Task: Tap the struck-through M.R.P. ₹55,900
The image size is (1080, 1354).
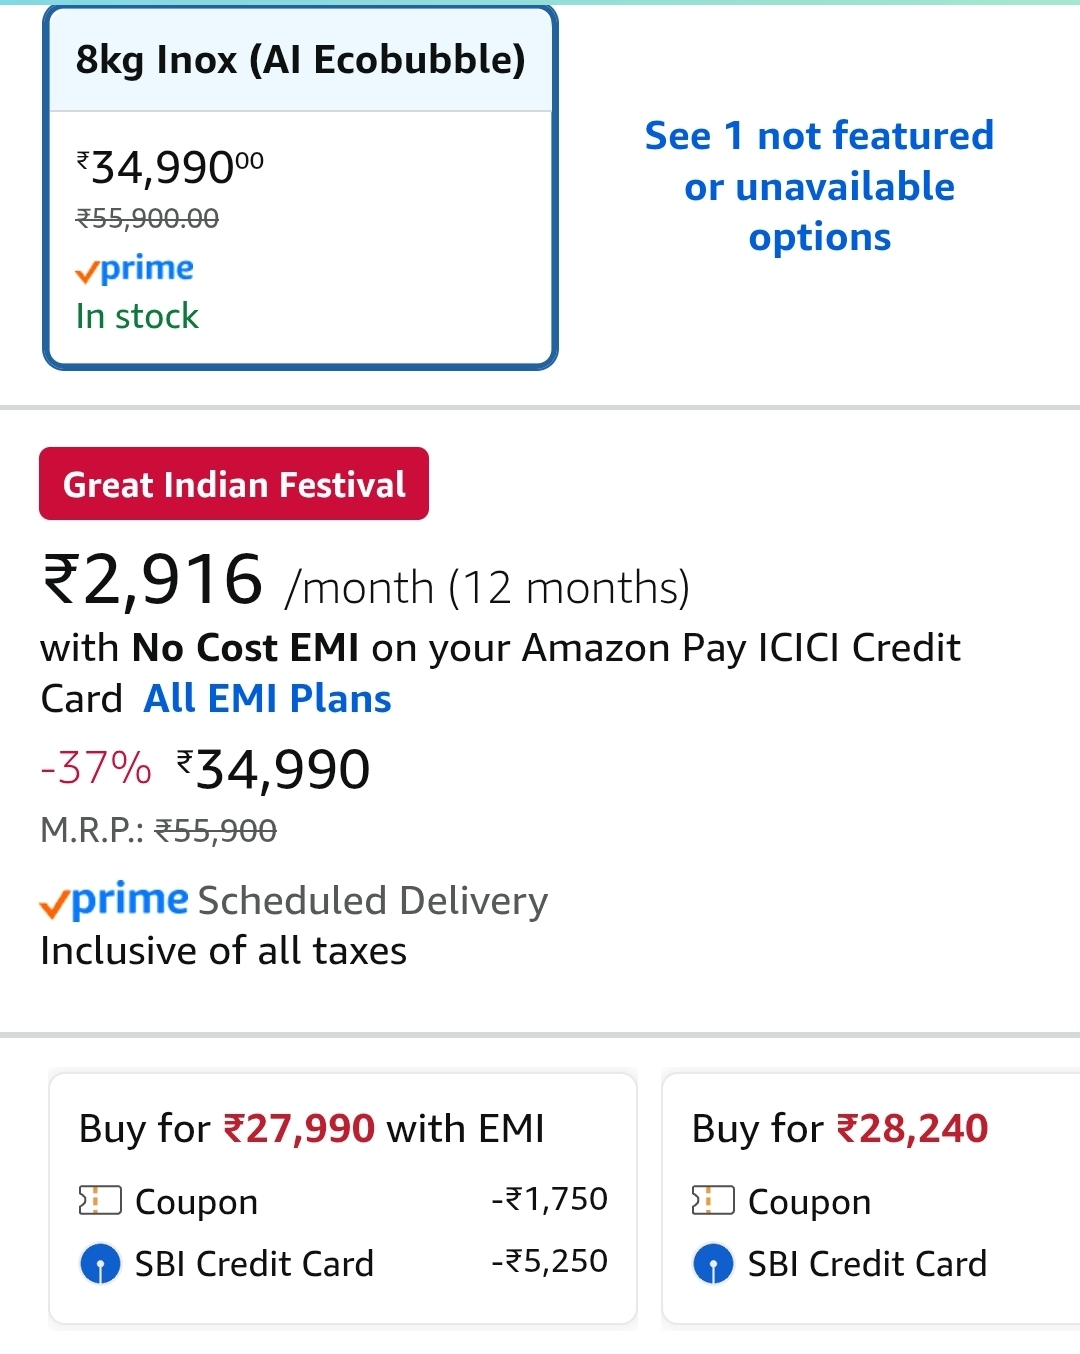Action: [x=216, y=830]
